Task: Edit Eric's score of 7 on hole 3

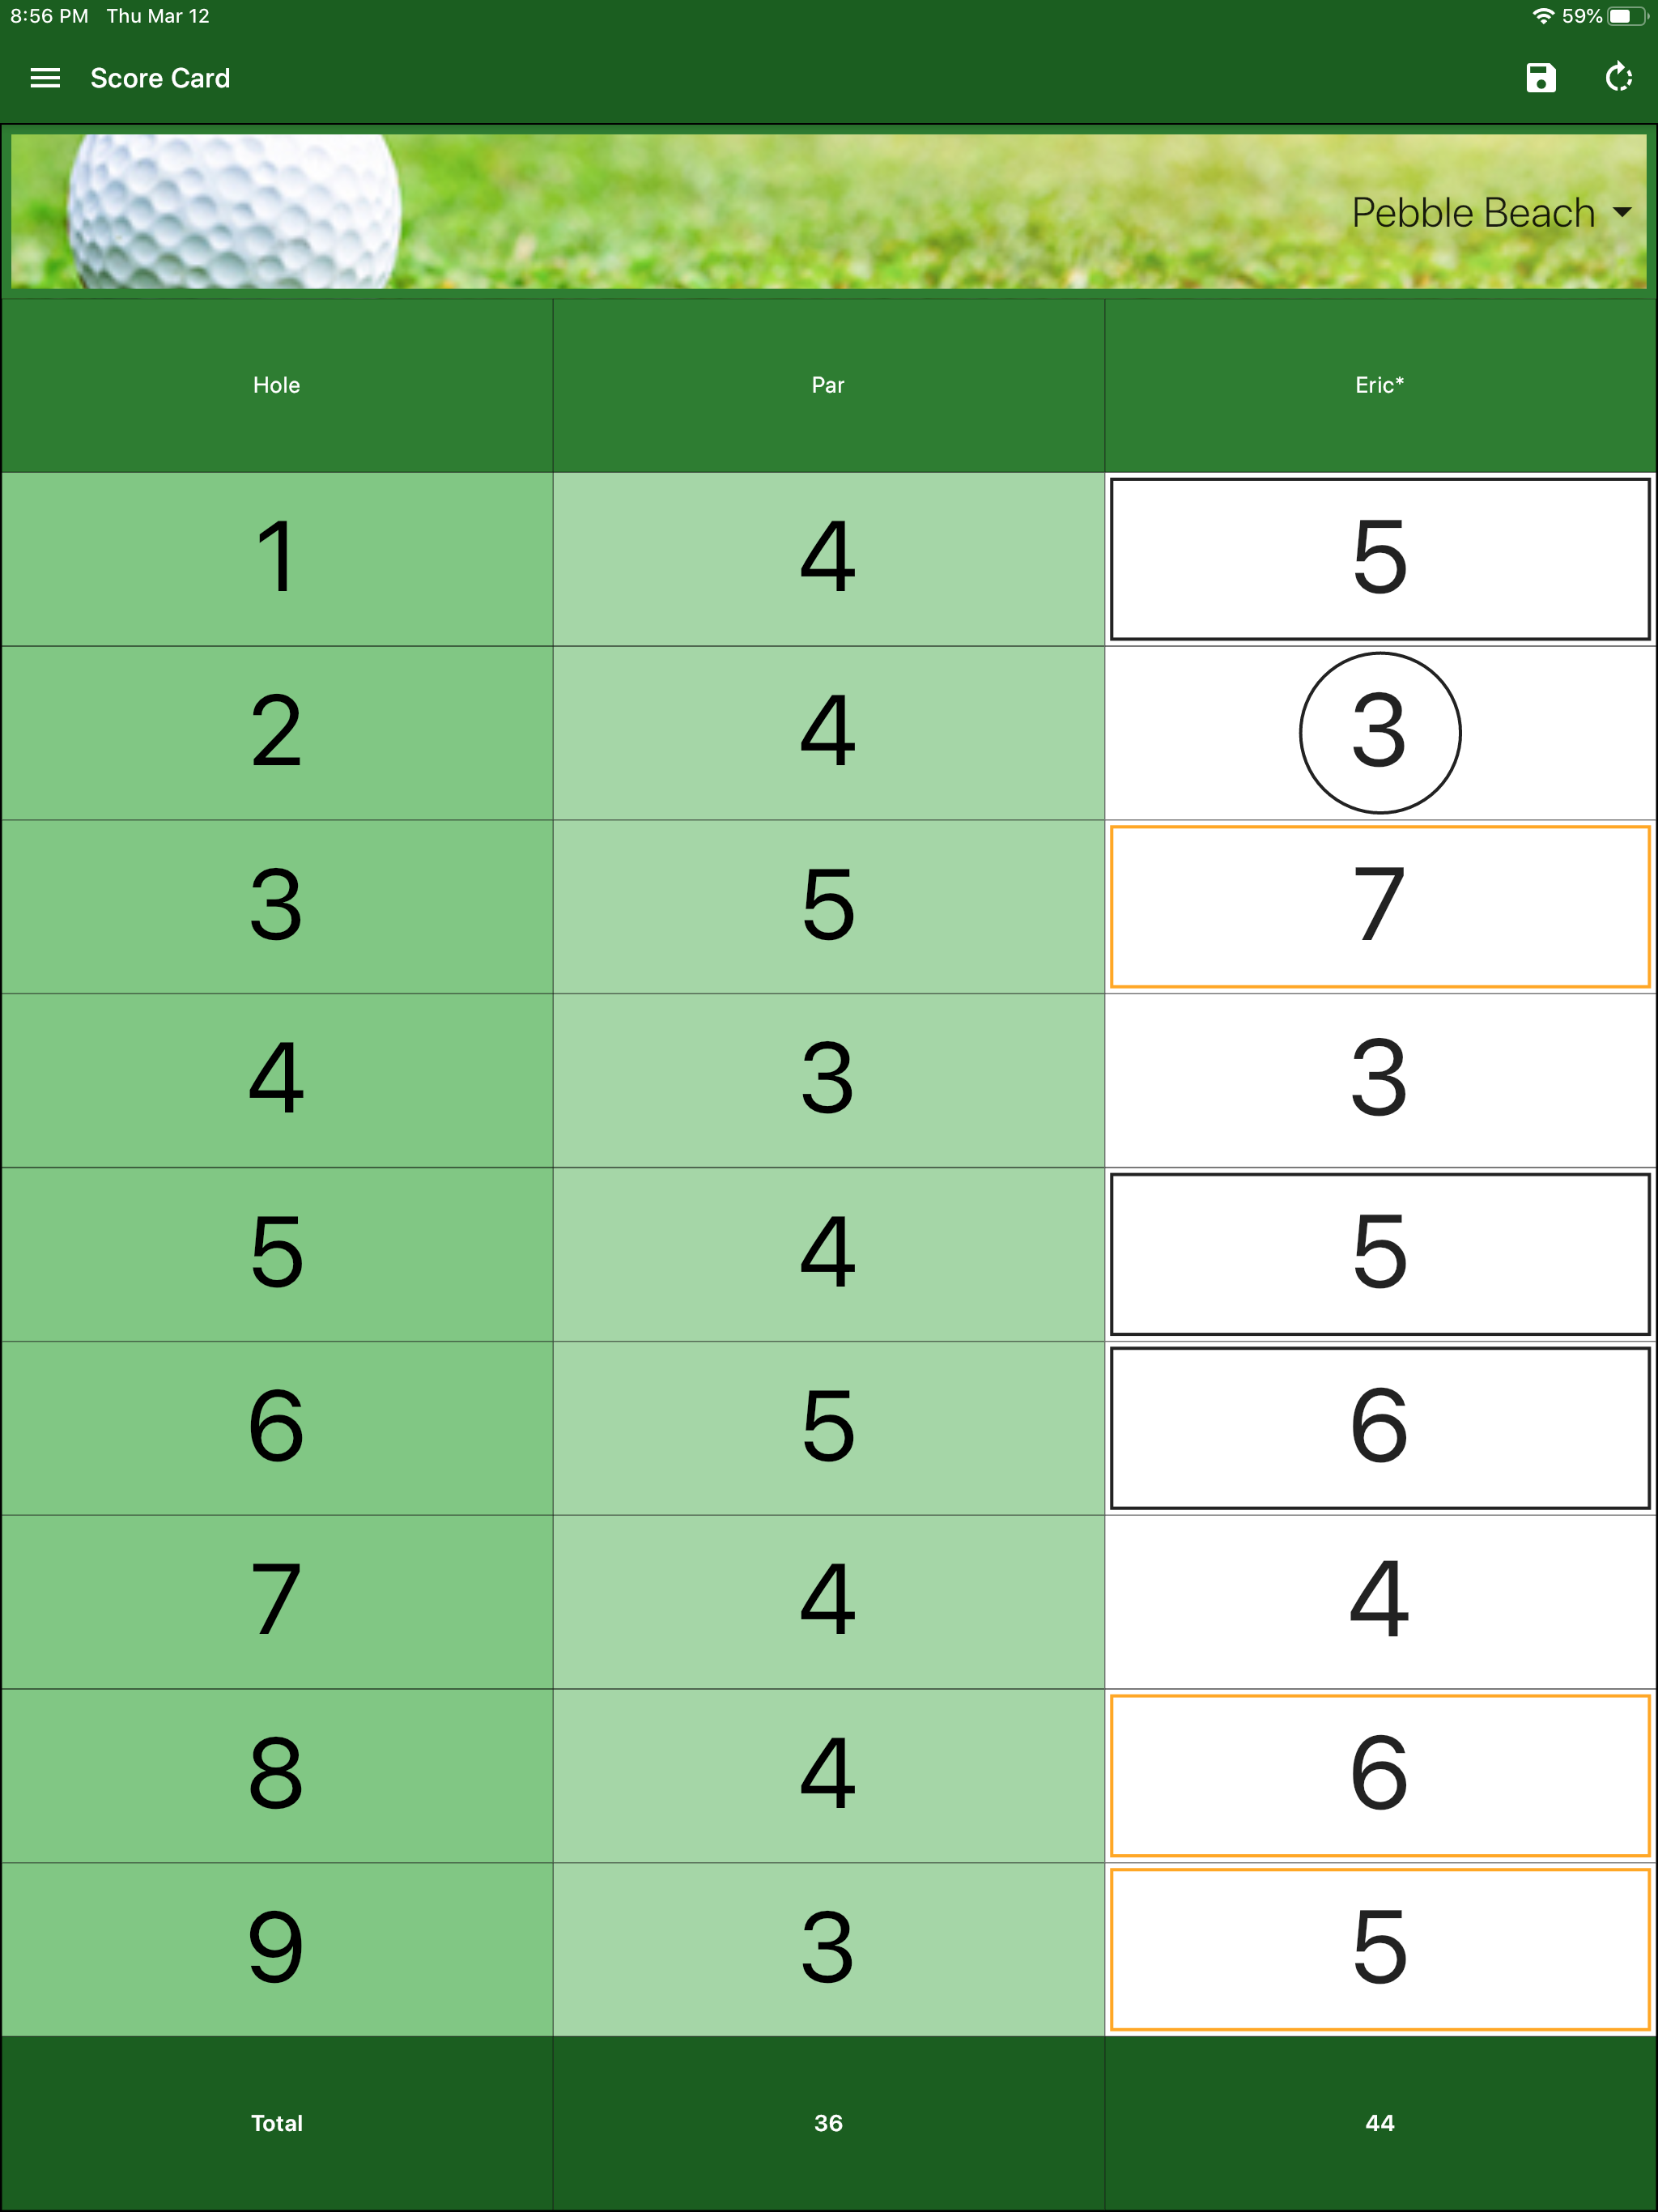Action: 1379,906
